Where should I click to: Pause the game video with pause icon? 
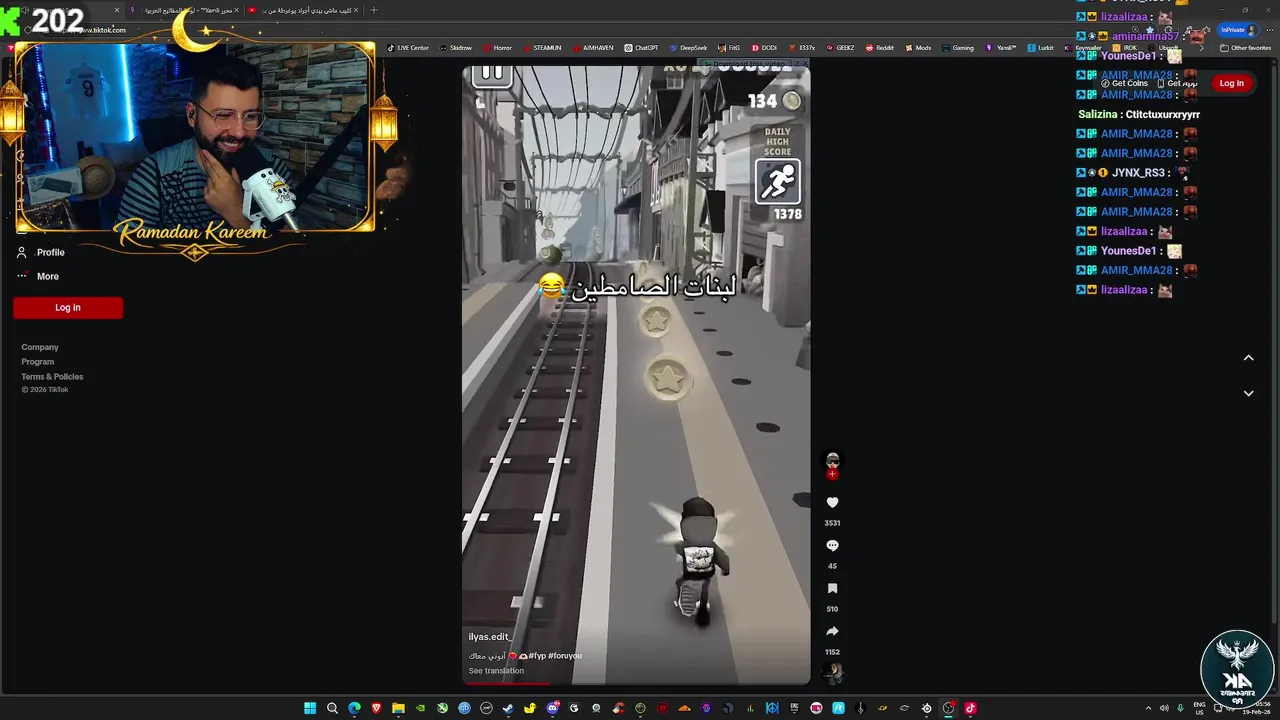(492, 73)
